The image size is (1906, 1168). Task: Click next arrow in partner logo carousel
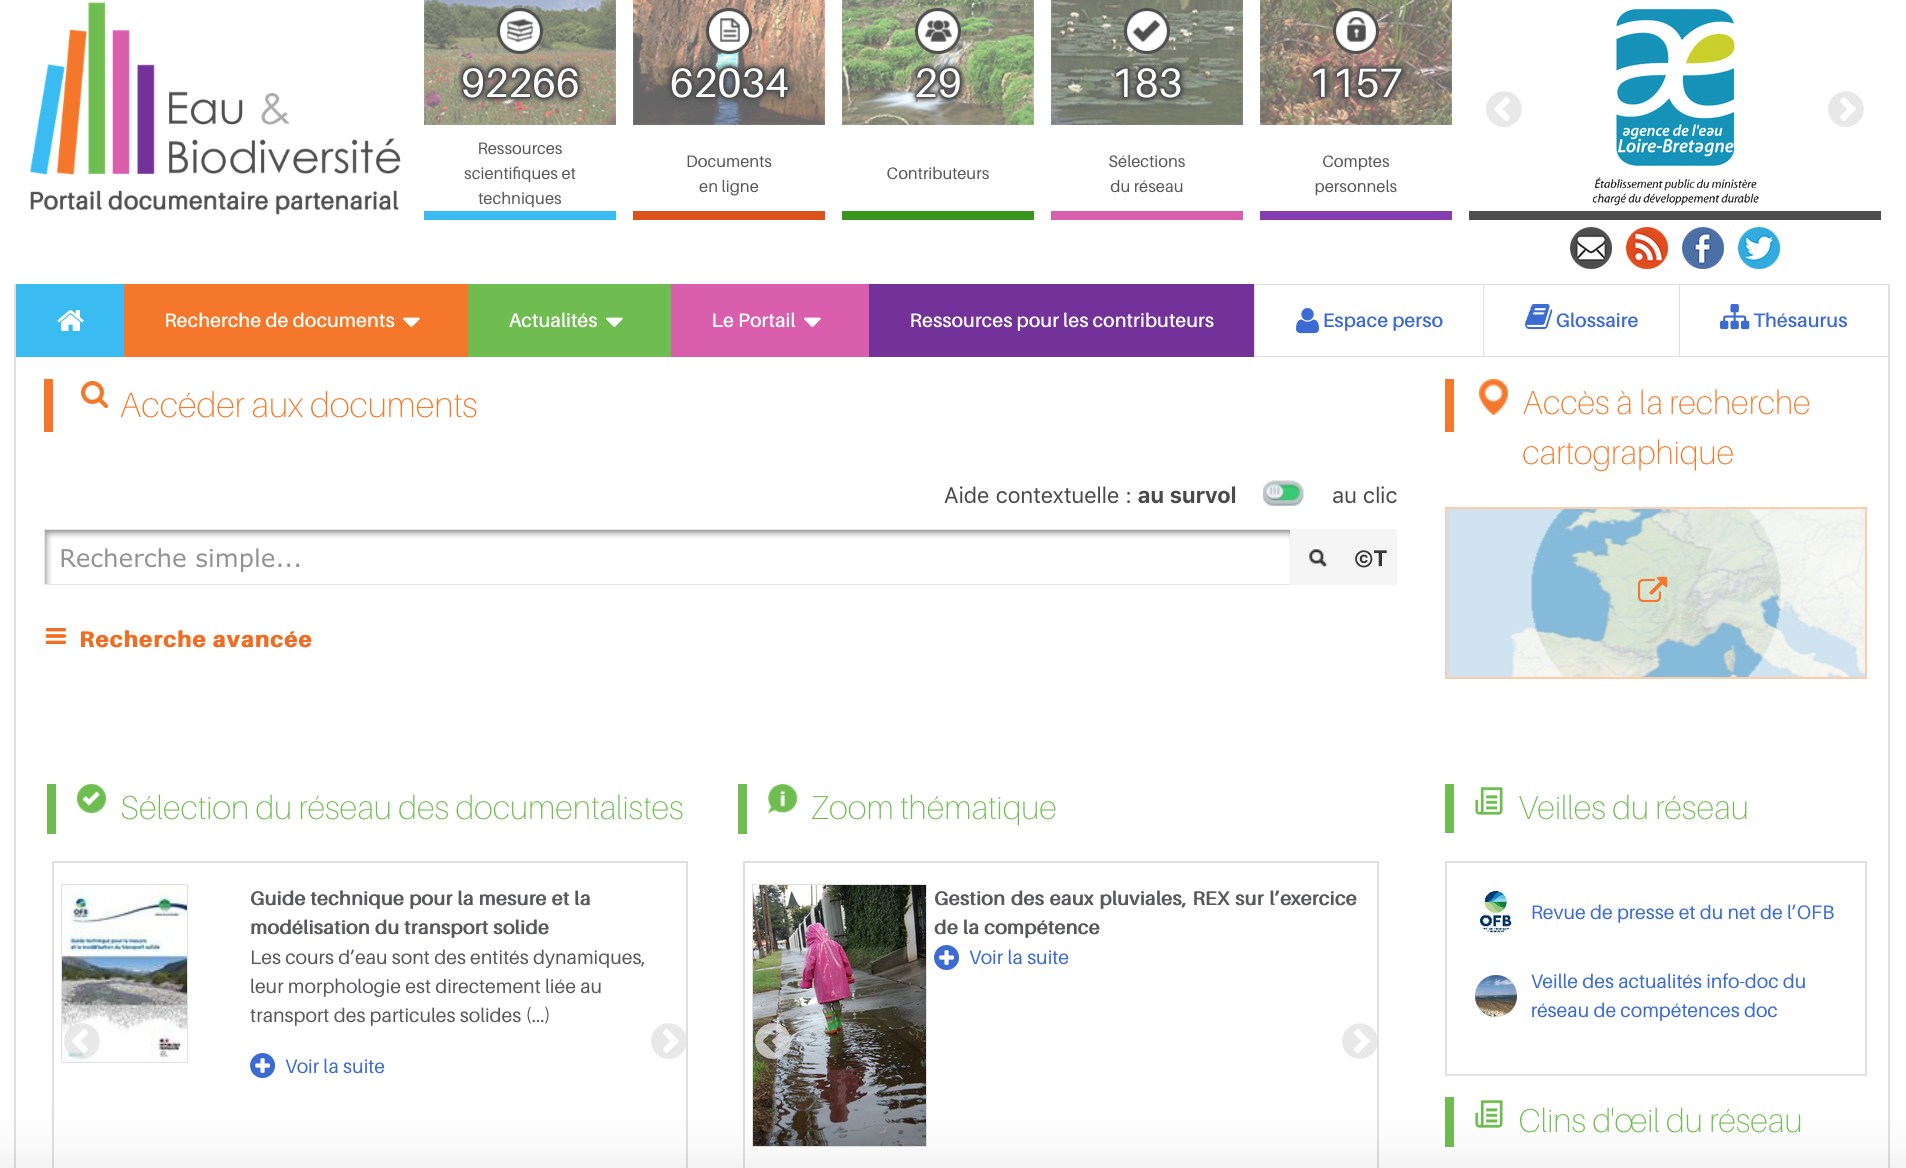[1845, 109]
